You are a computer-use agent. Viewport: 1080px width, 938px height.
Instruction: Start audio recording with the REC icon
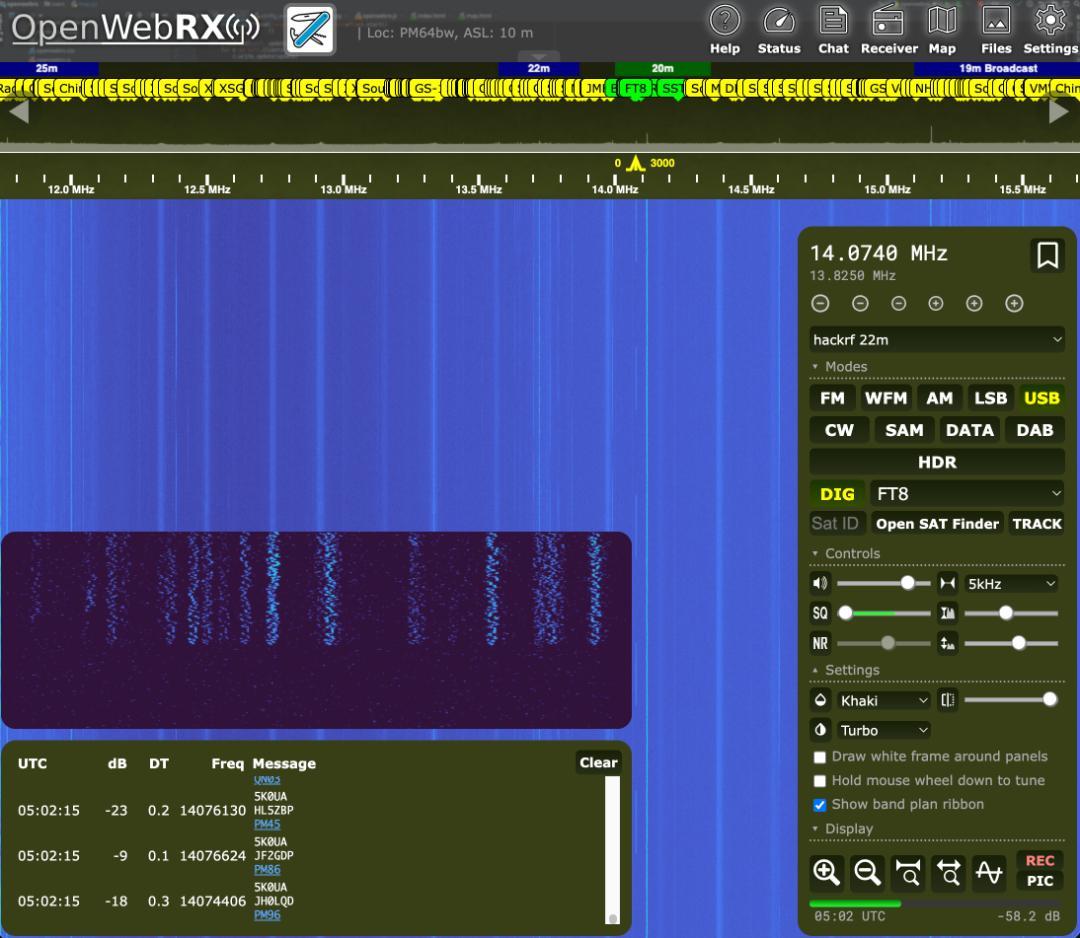pyautogui.click(x=1039, y=861)
